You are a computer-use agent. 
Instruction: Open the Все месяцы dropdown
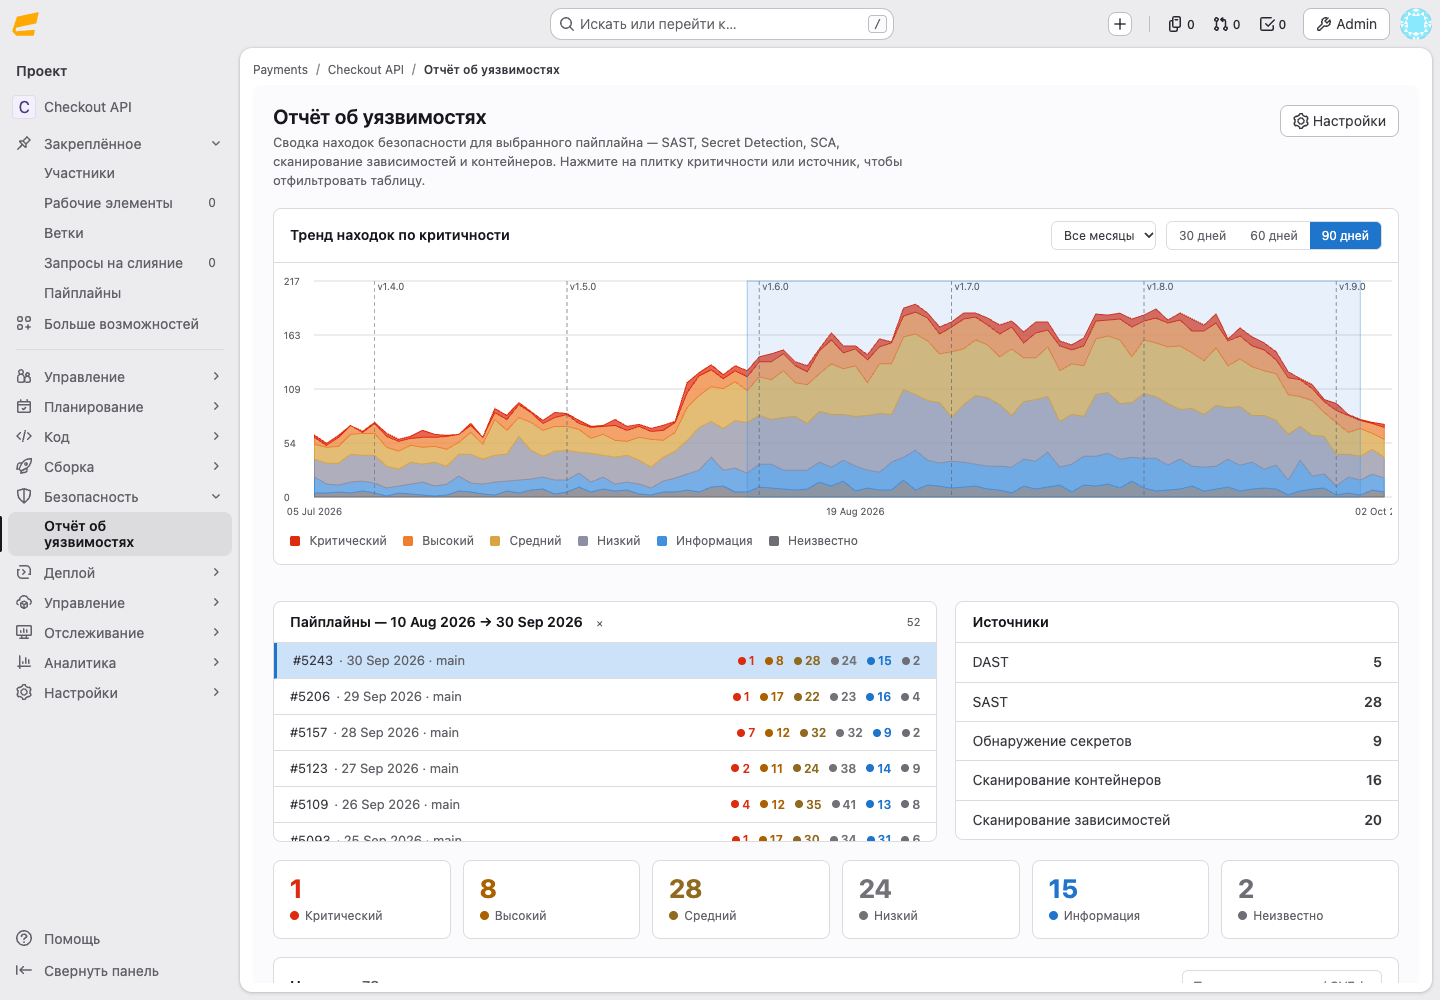pyautogui.click(x=1104, y=236)
